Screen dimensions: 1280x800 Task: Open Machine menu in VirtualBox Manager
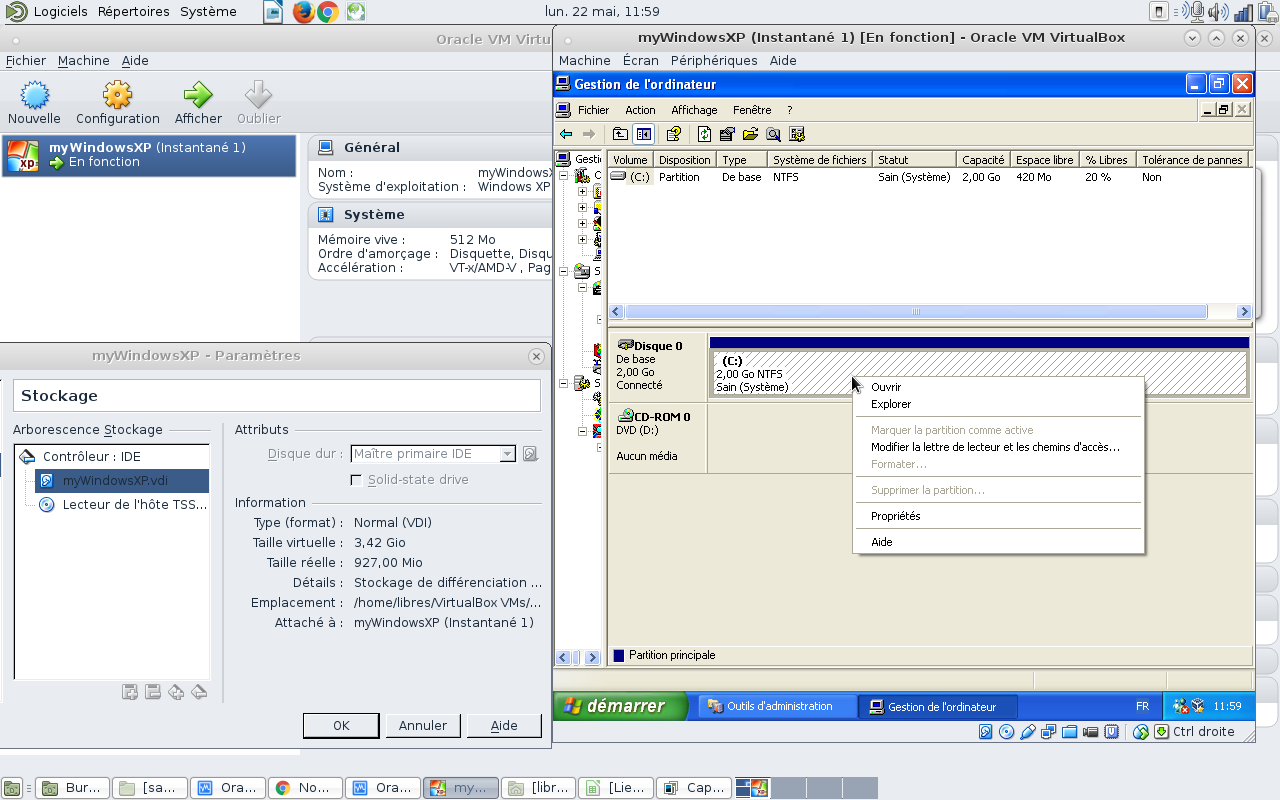pos(83,61)
